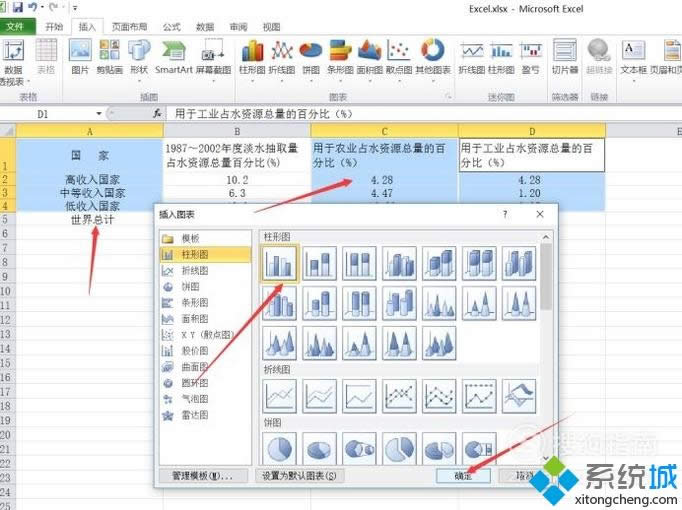Select cell A5 '世界总计'
Screen dimensions: 682x510
[90, 220]
